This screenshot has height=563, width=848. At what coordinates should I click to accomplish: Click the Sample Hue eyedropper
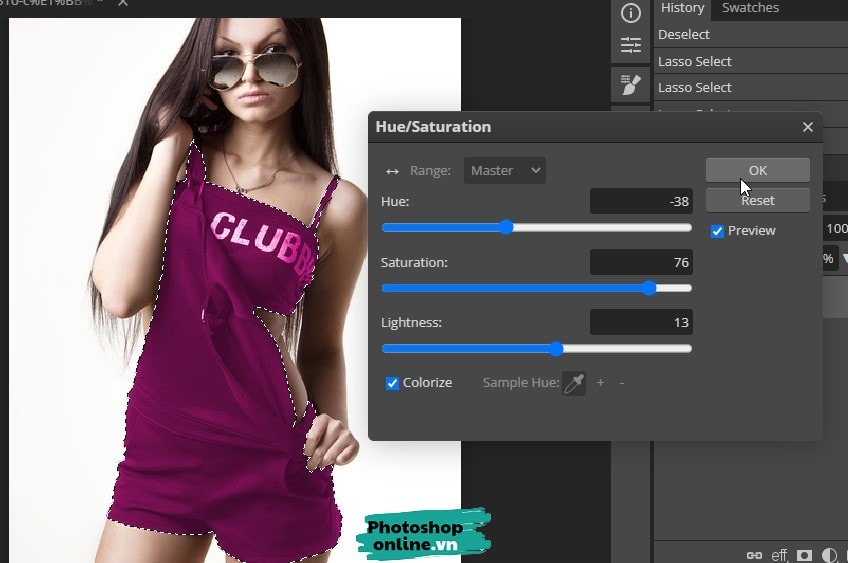click(574, 383)
